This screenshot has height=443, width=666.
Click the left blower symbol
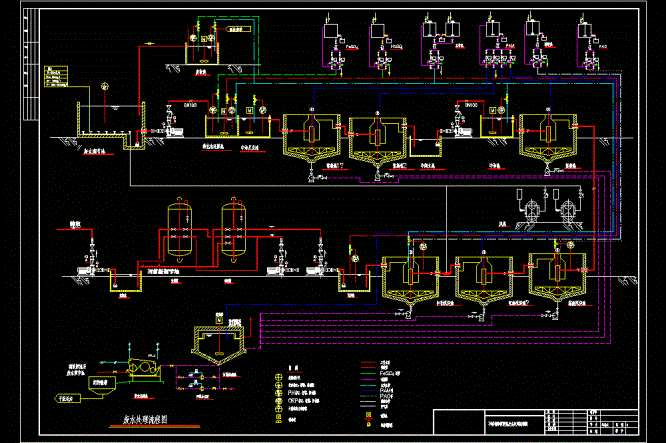(532, 209)
